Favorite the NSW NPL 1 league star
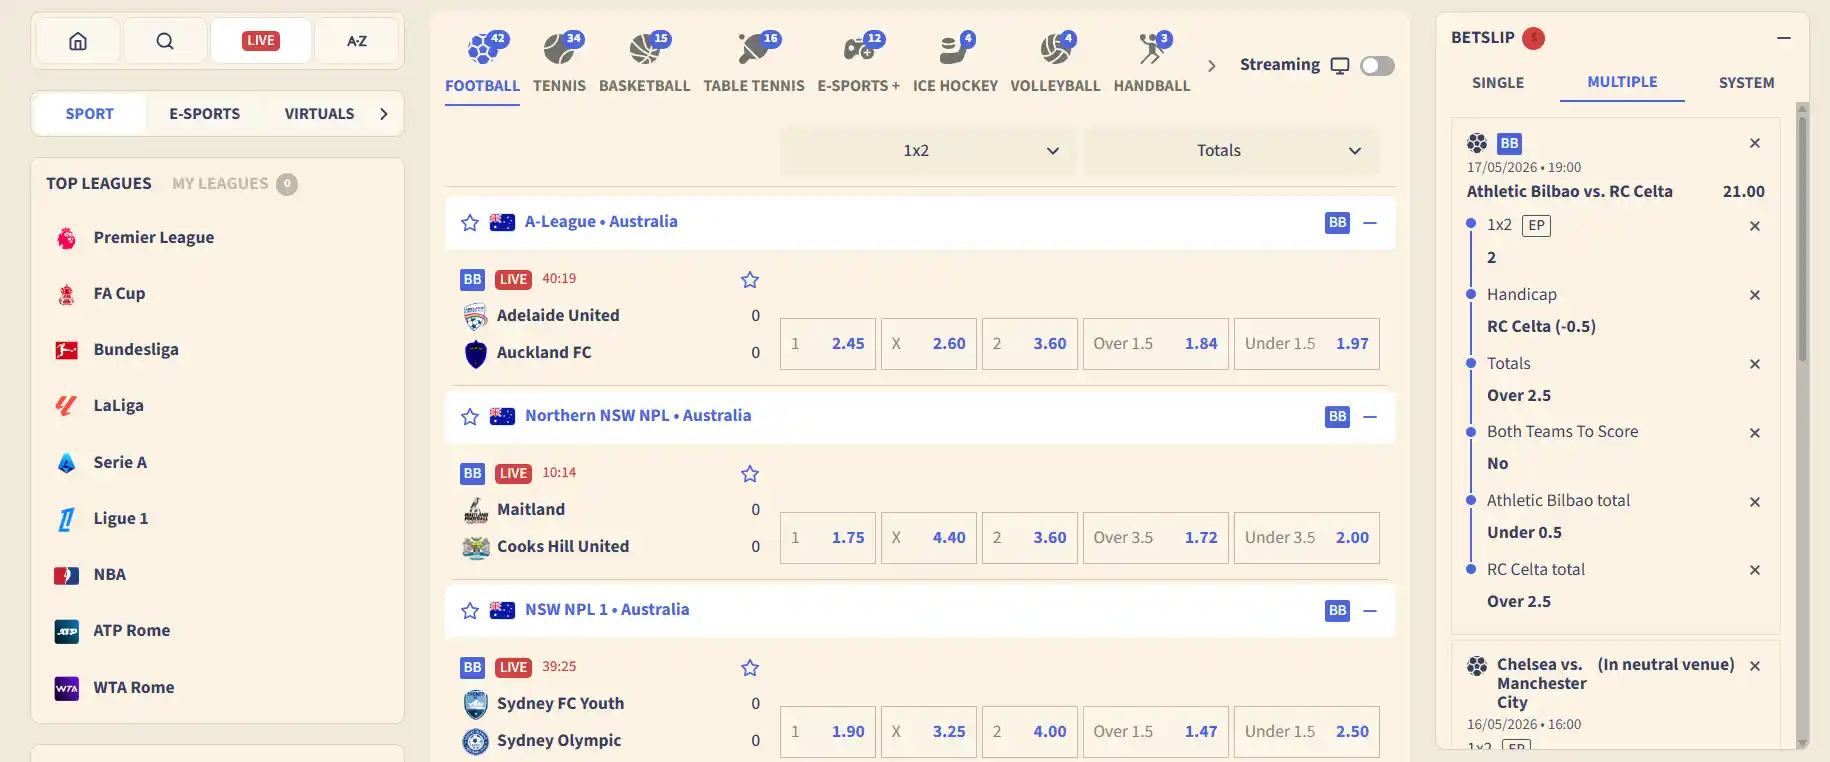Image resolution: width=1830 pixels, height=762 pixels. 470,610
